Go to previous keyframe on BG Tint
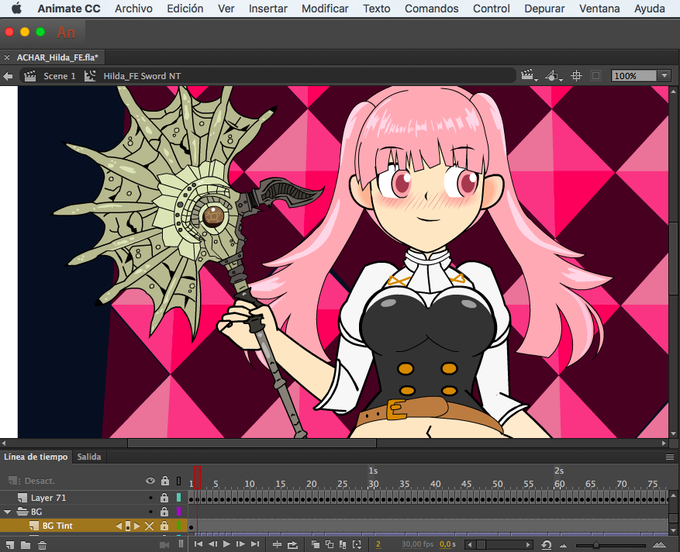This screenshot has height=552, width=680. [119, 526]
